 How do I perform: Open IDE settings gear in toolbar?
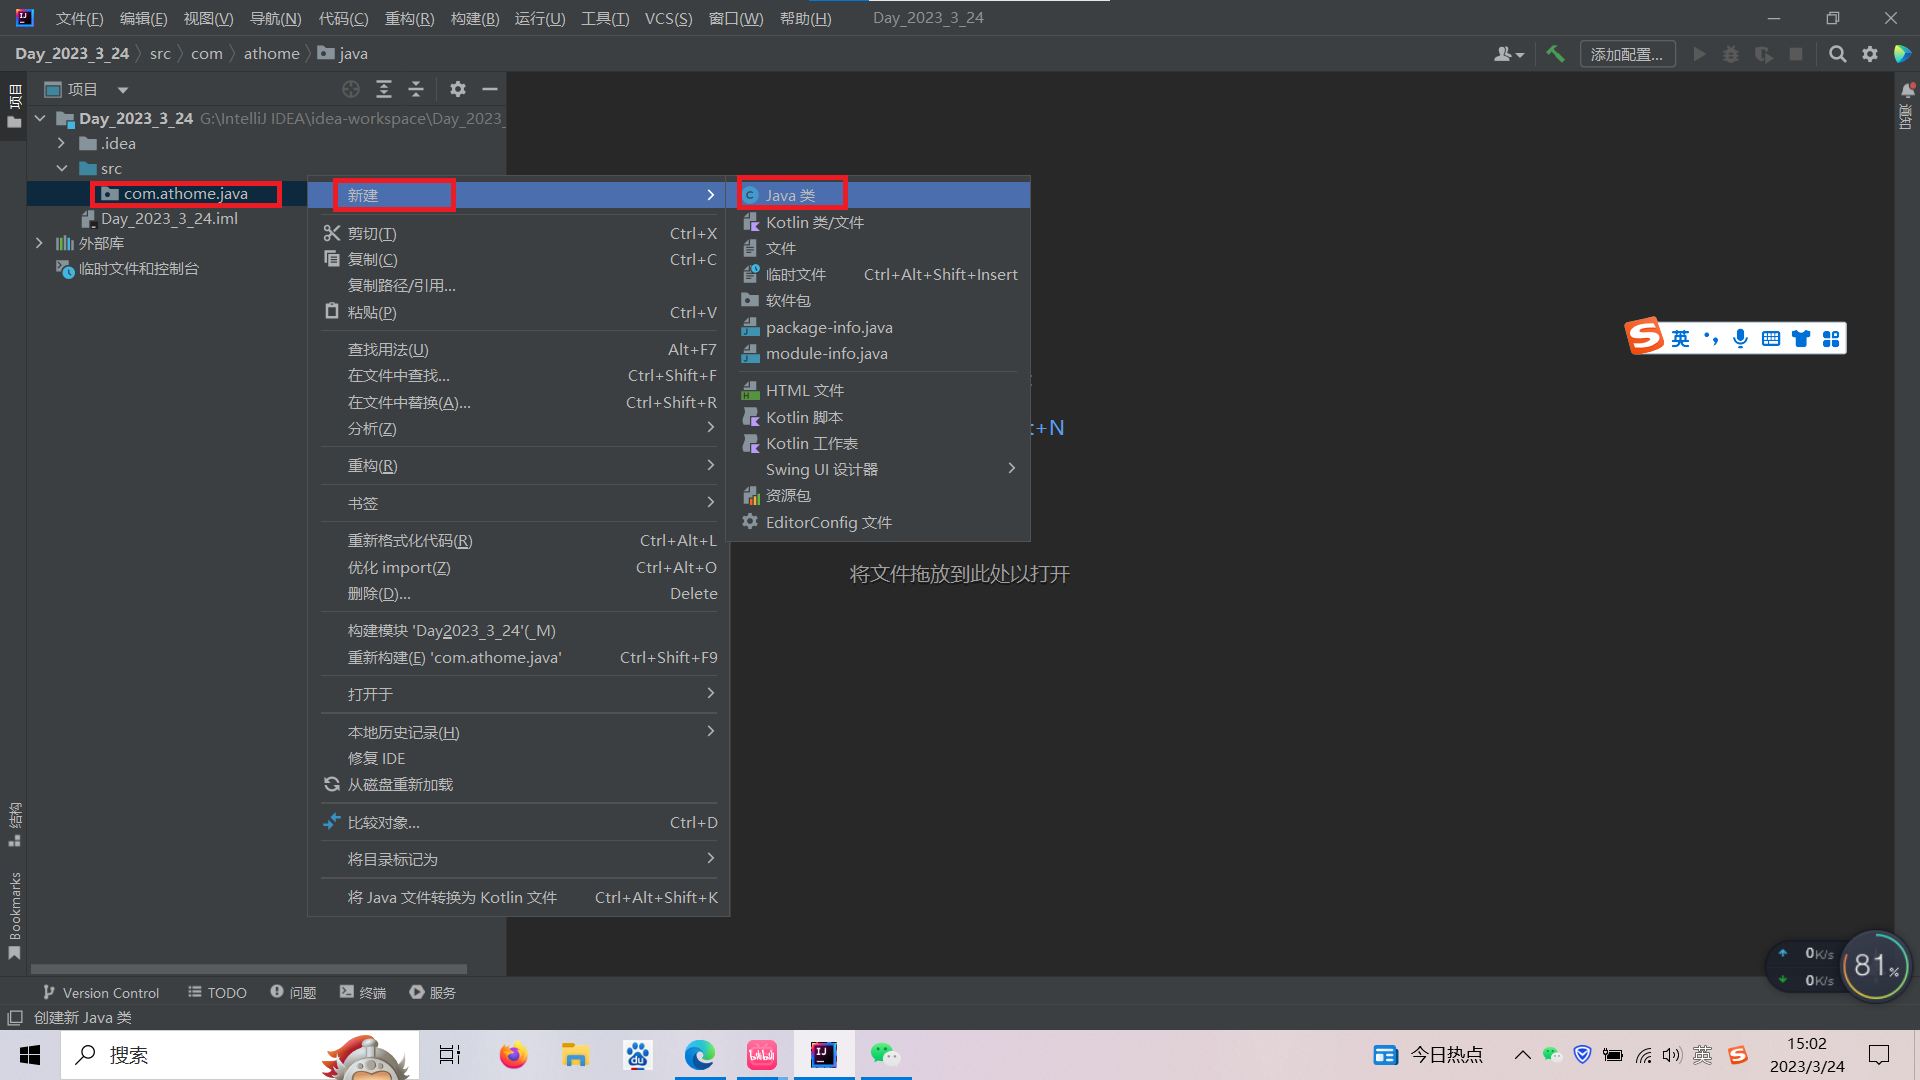(1869, 54)
